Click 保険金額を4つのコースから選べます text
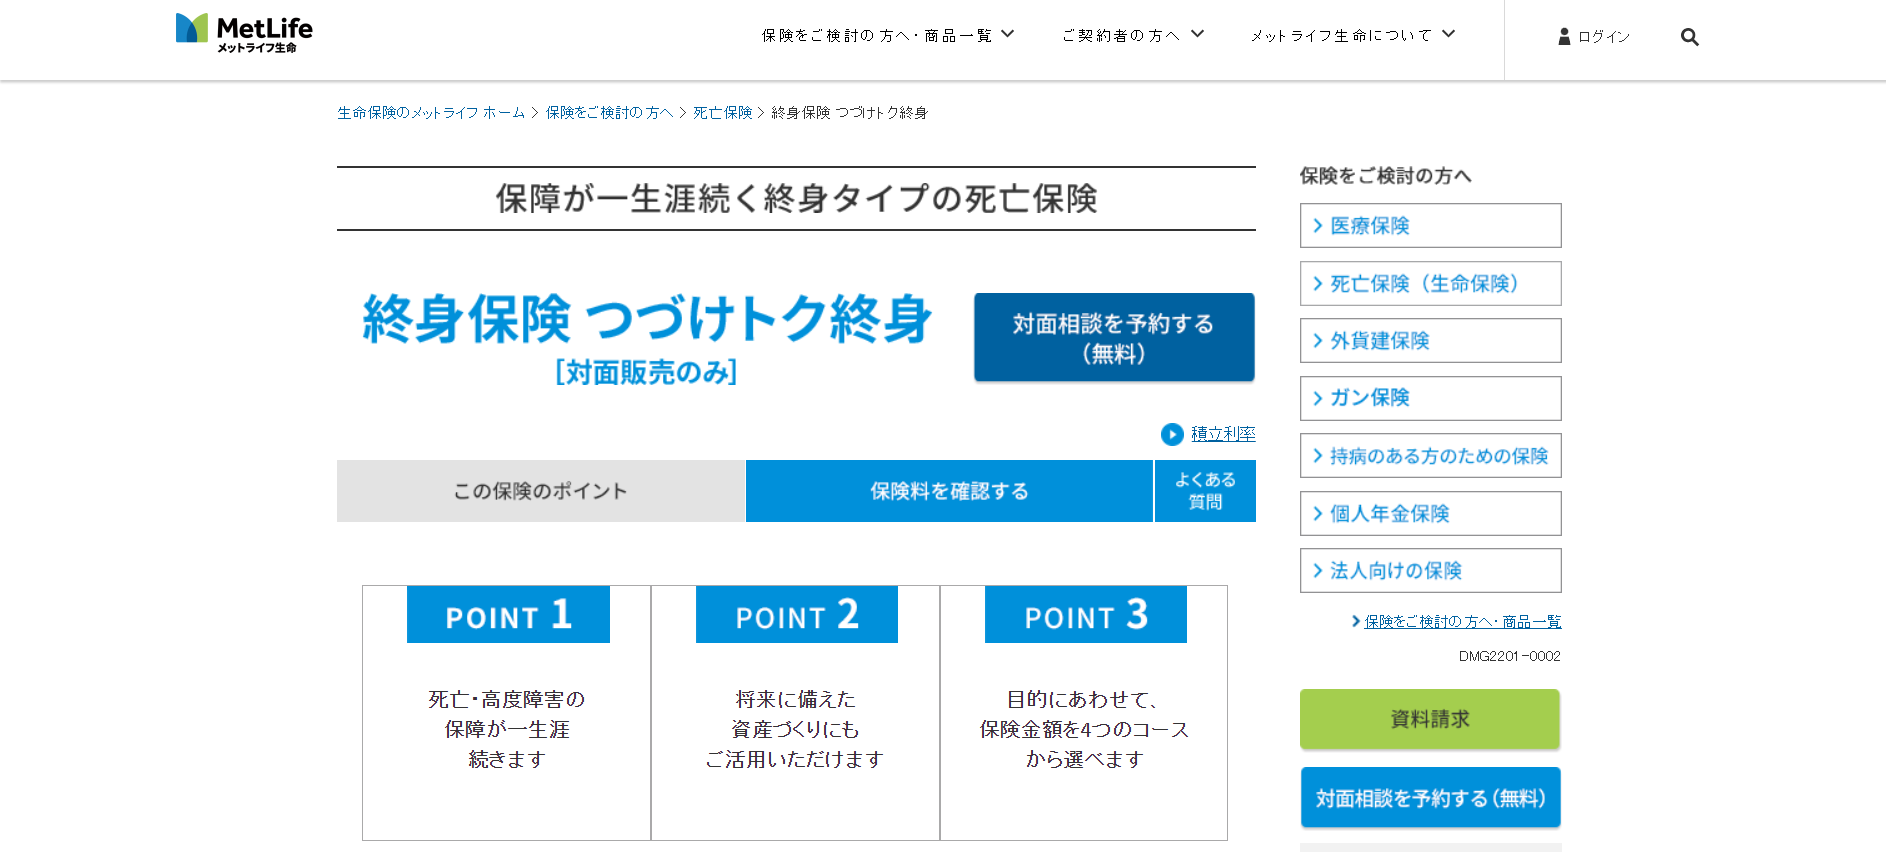The height and width of the screenshot is (852, 1886). (1085, 745)
